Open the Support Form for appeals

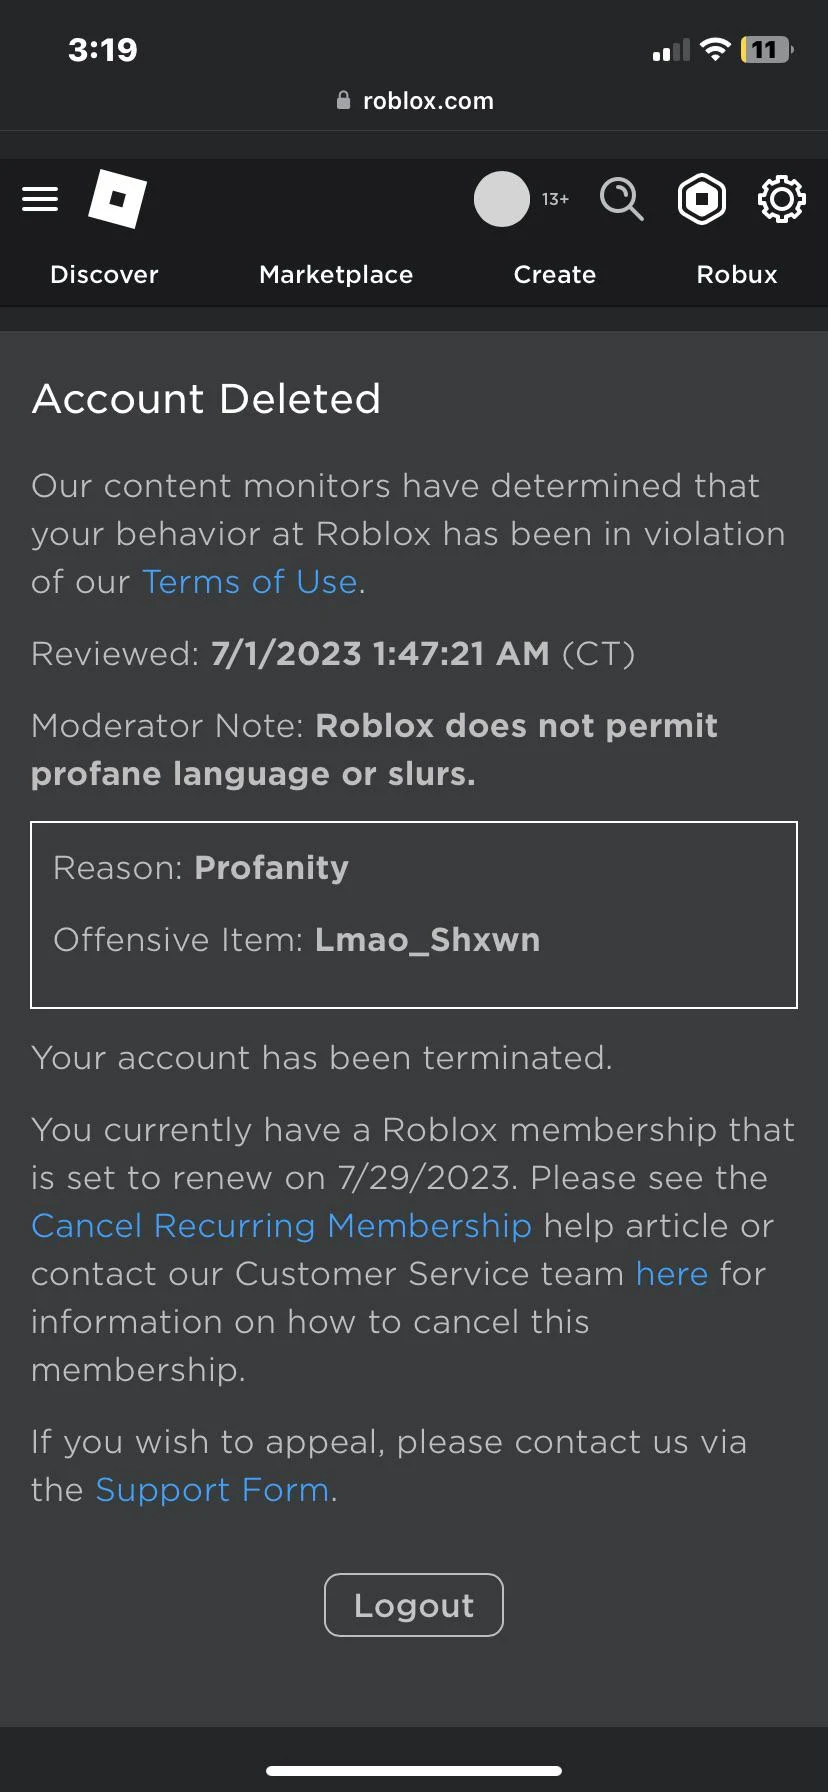212,1489
